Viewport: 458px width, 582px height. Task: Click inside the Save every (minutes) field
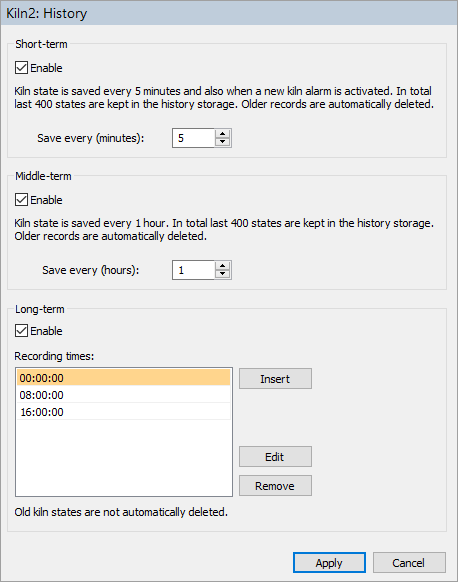[x=193, y=138]
